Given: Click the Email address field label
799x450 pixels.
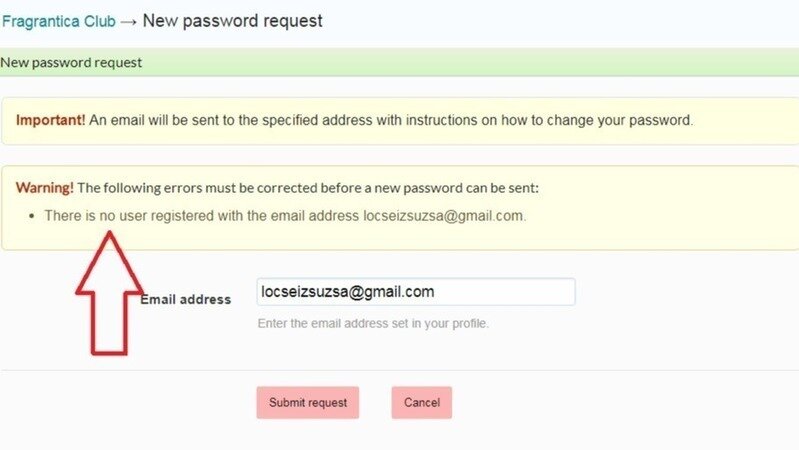Looking at the screenshot, I should pyautogui.click(x=186, y=299).
